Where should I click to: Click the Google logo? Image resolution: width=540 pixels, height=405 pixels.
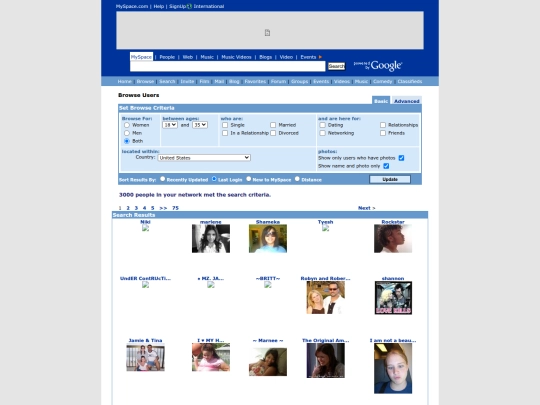[386, 65]
